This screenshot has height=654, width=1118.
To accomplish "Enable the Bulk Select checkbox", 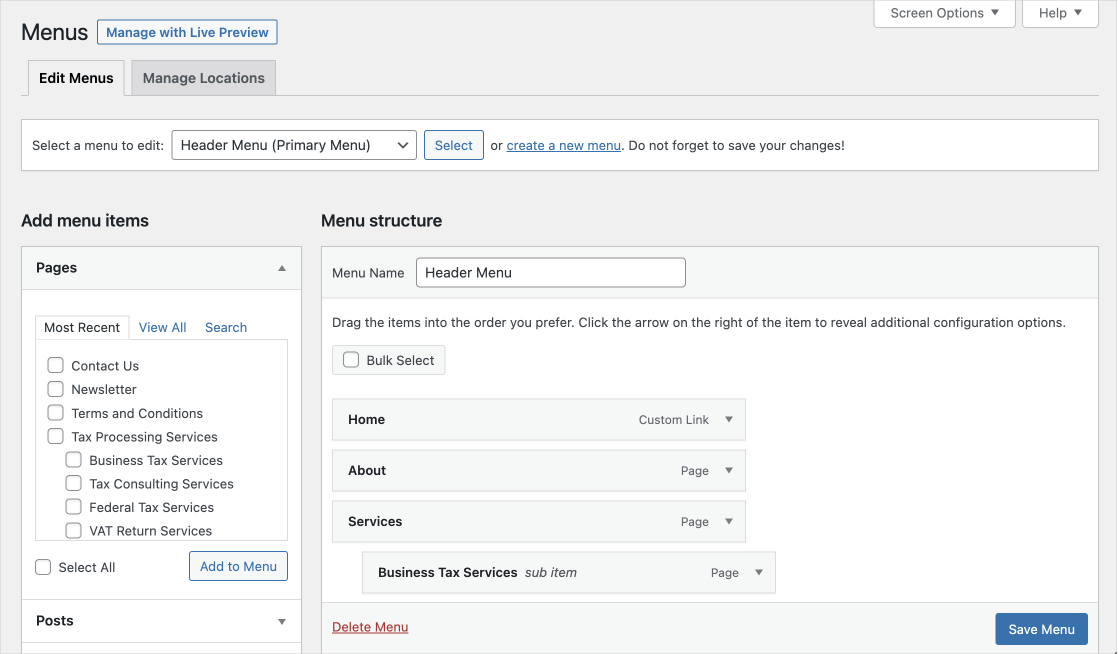I will point(351,360).
